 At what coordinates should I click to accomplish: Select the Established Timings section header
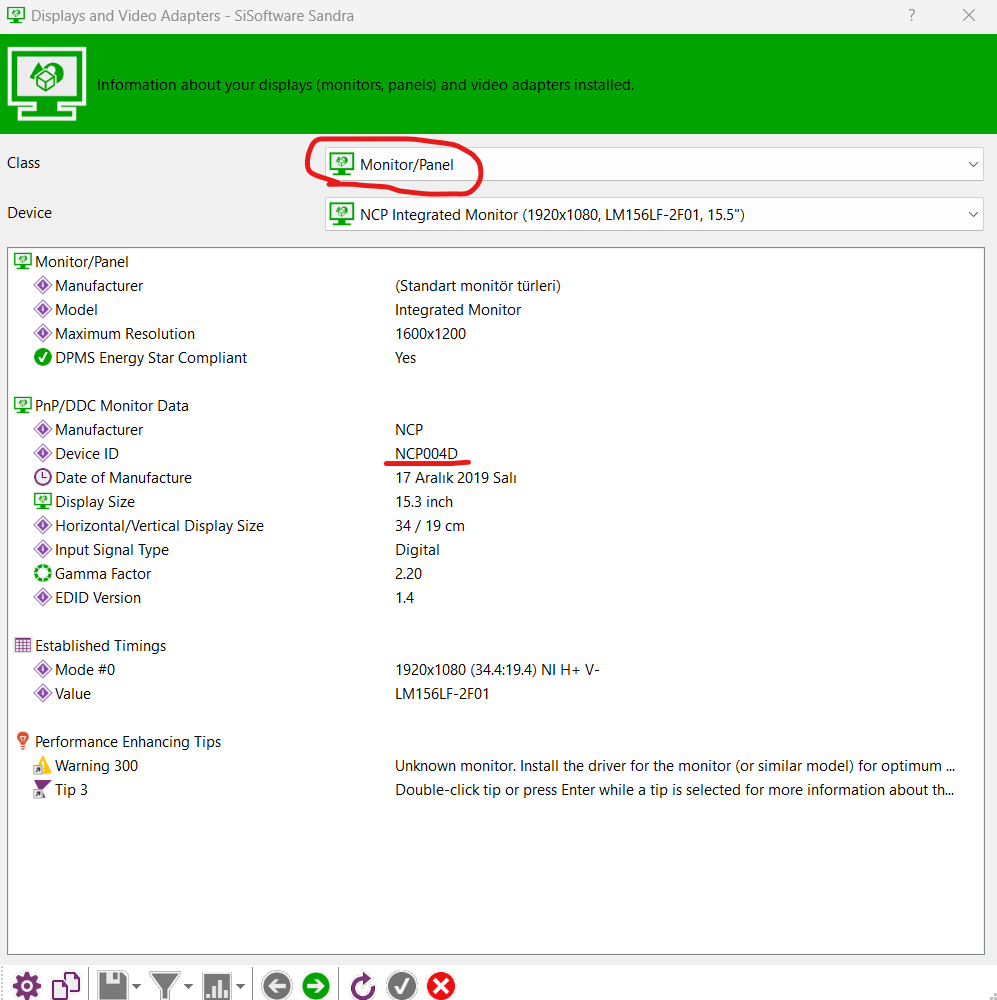click(100, 645)
